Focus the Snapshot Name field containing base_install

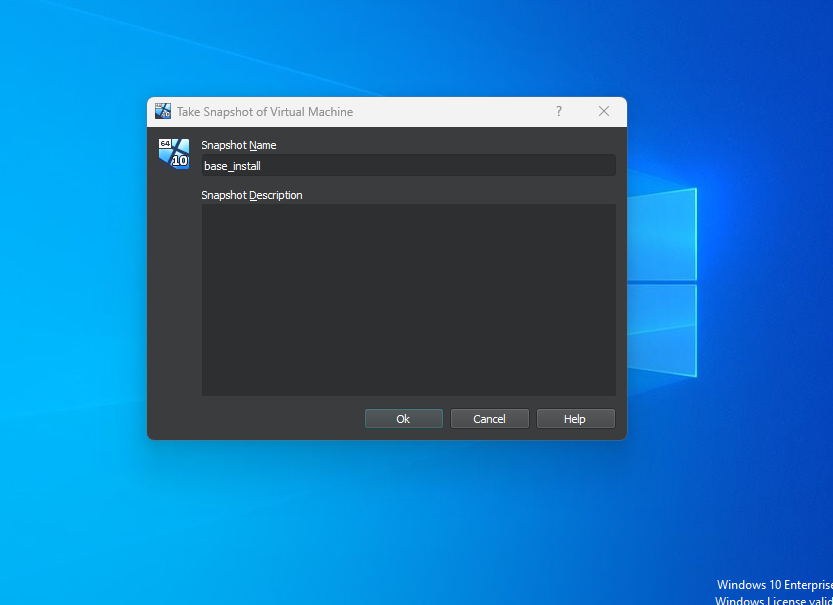408,166
